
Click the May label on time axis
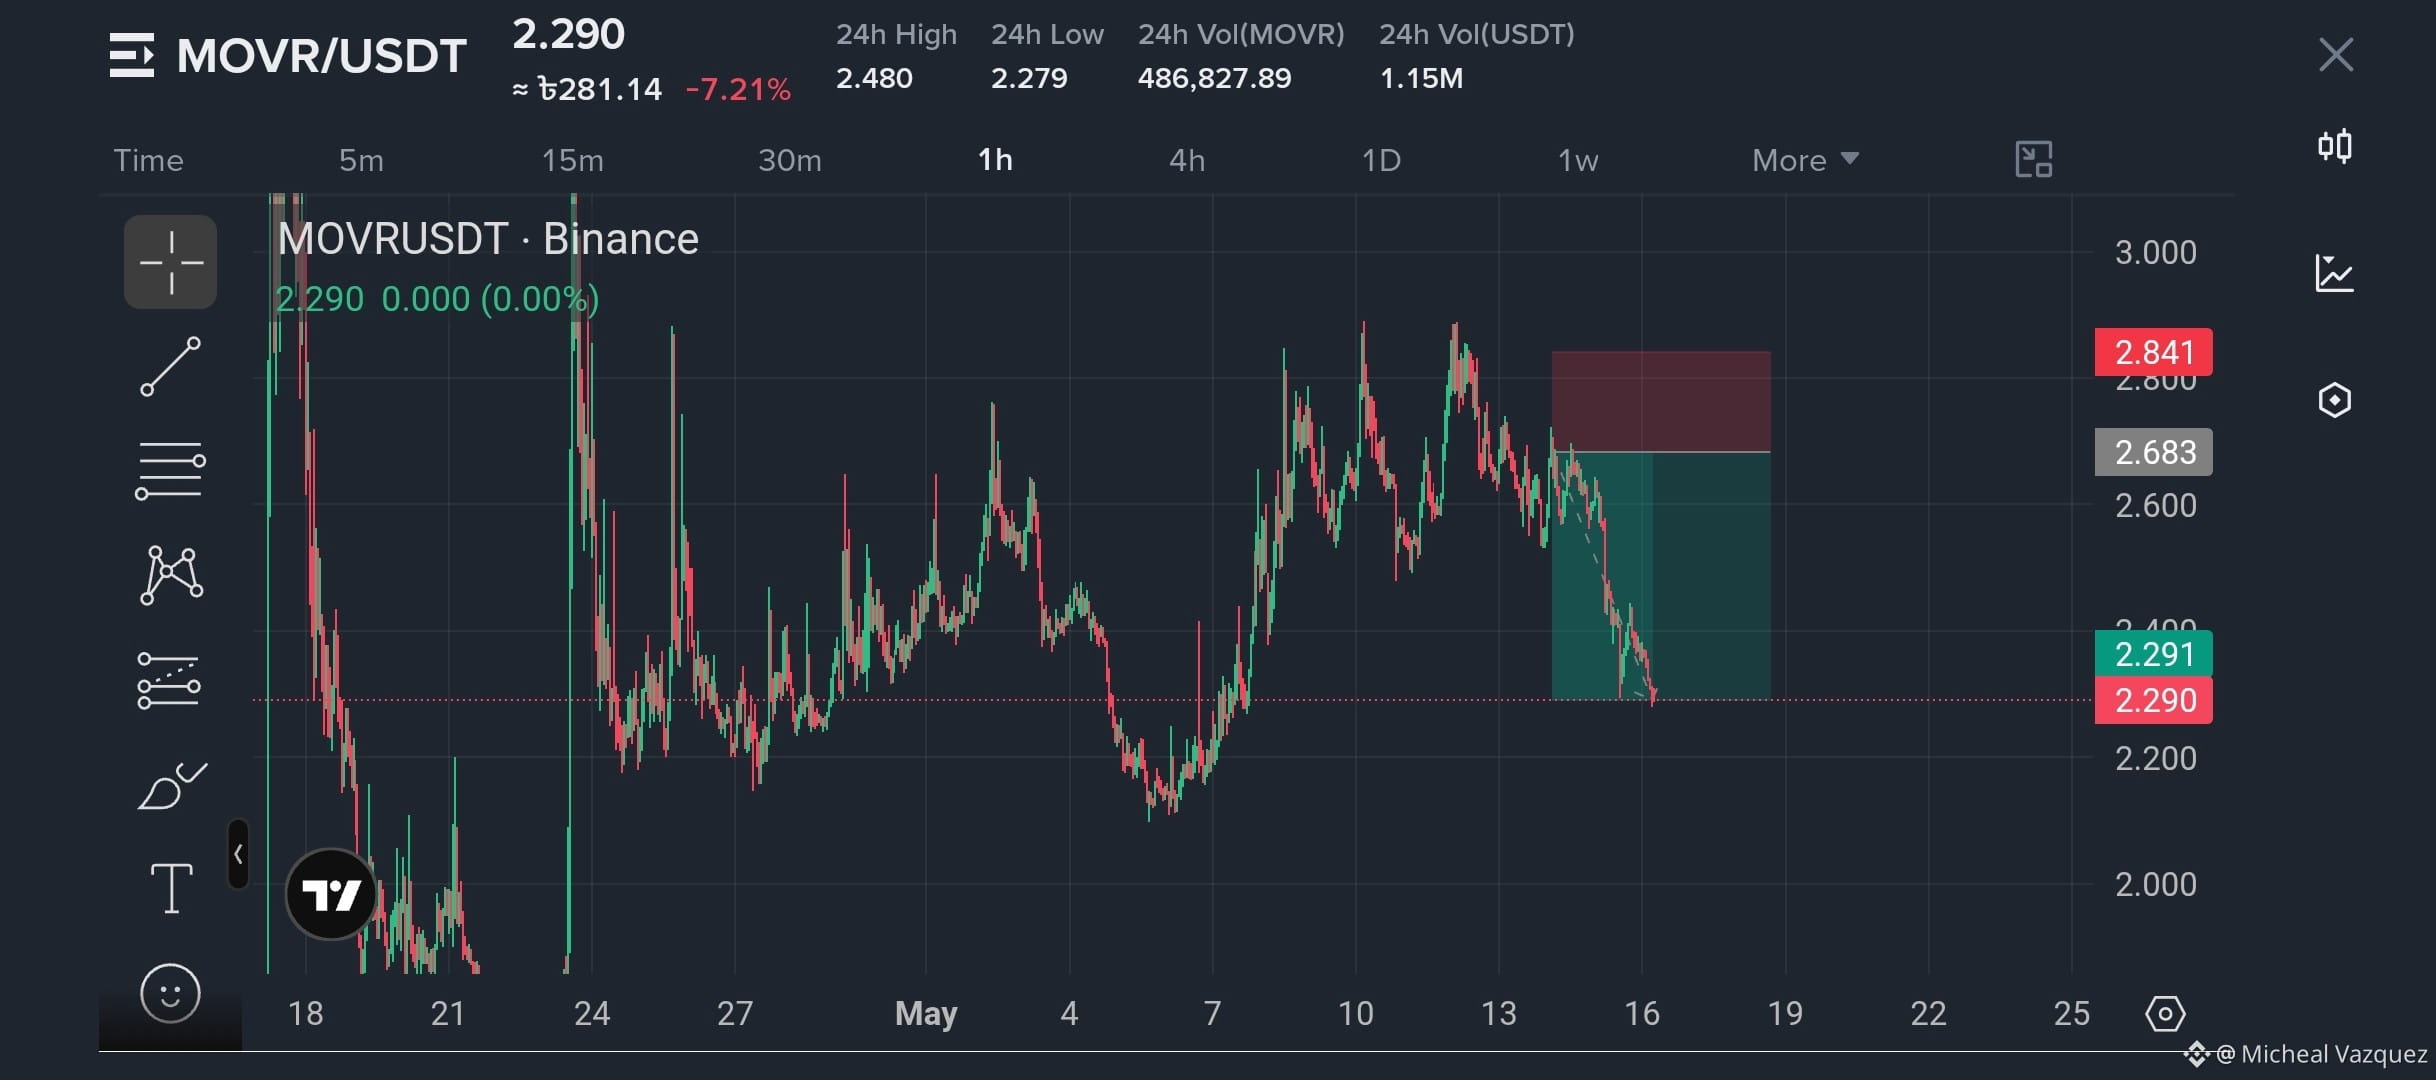click(x=926, y=1014)
